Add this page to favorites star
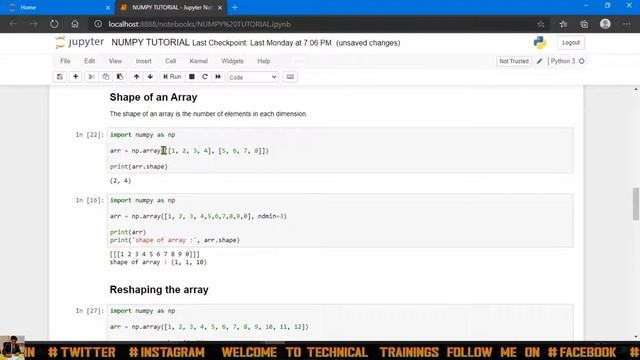640x360 pixels. click(x=540, y=24)
